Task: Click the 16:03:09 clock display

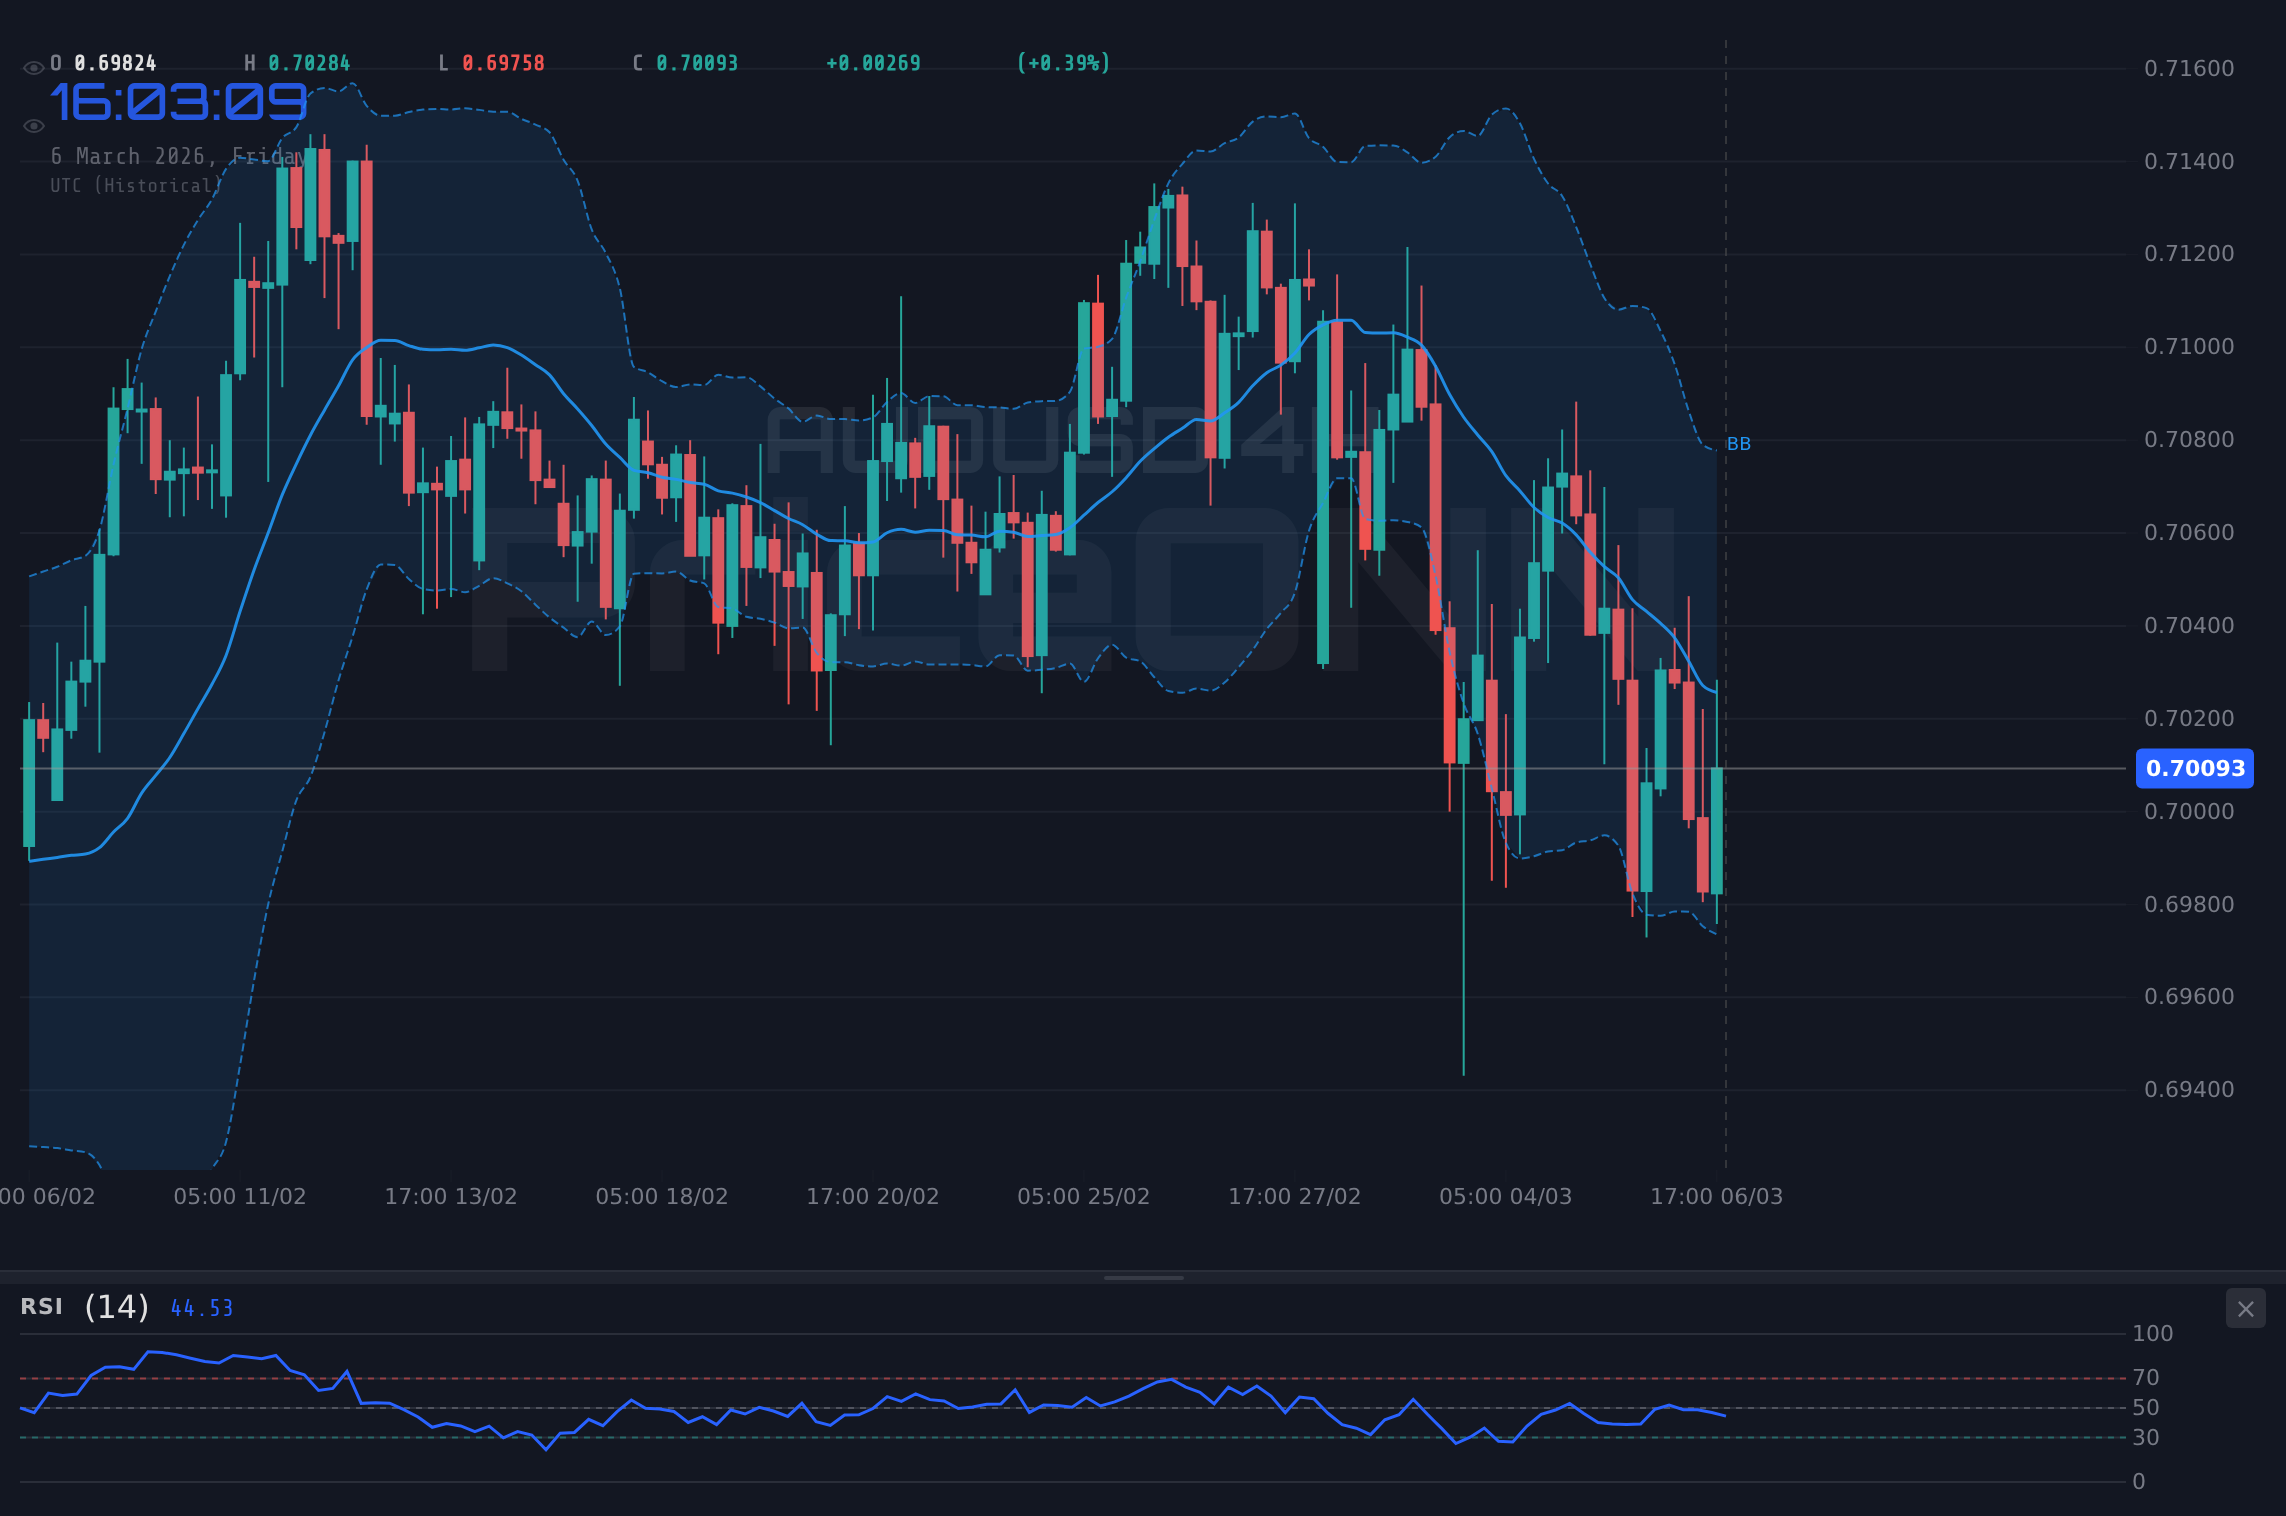Action: [x=178, y=103]
